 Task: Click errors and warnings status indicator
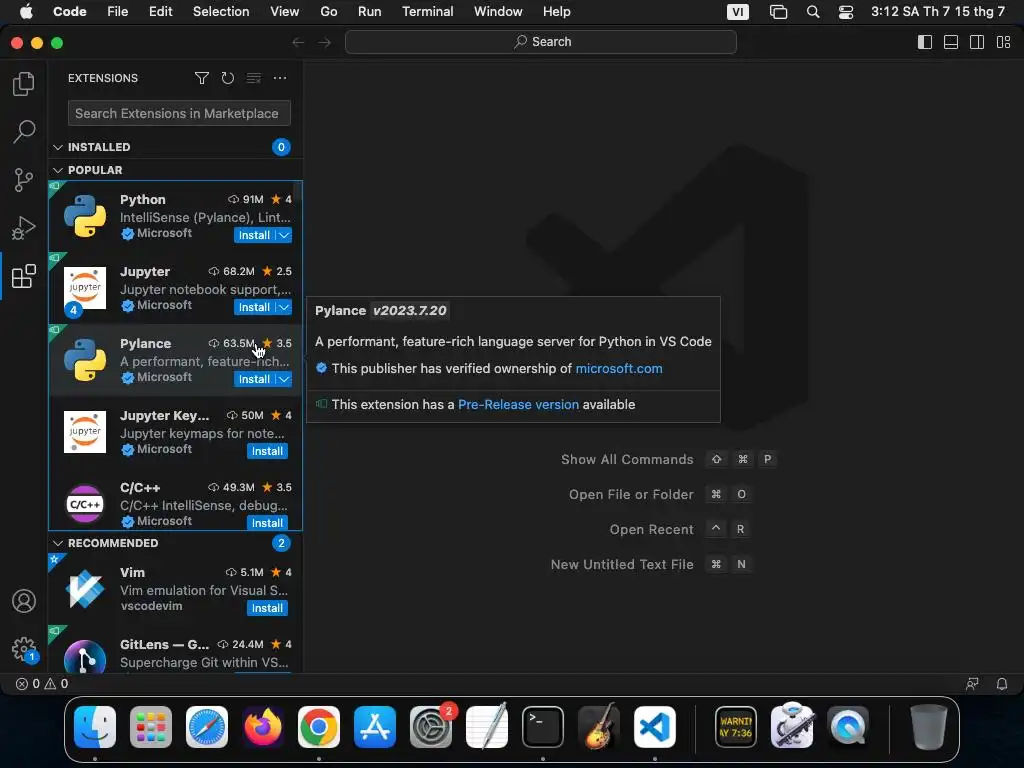[x=42, y=684]
